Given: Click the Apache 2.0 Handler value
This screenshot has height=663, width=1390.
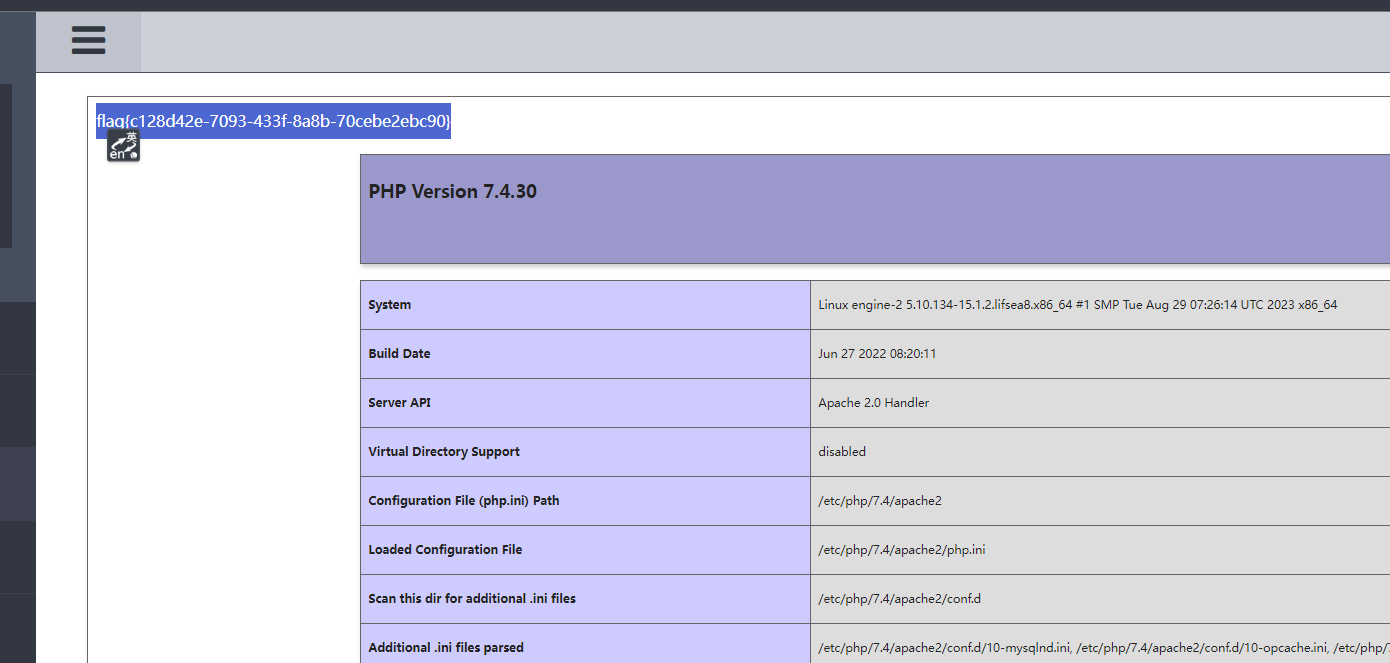Looking at the screenshot, I should click(873, 403).
